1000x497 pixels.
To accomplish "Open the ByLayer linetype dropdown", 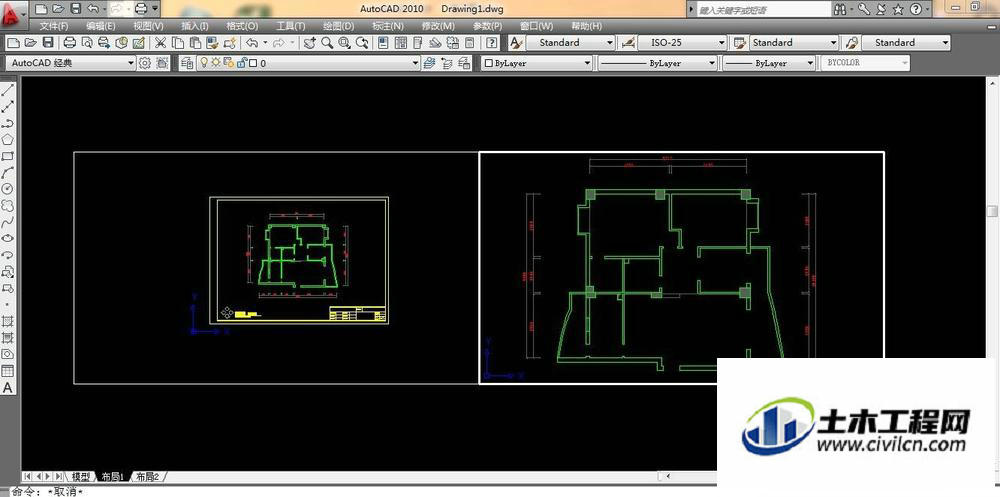I will tap(658, 63).
